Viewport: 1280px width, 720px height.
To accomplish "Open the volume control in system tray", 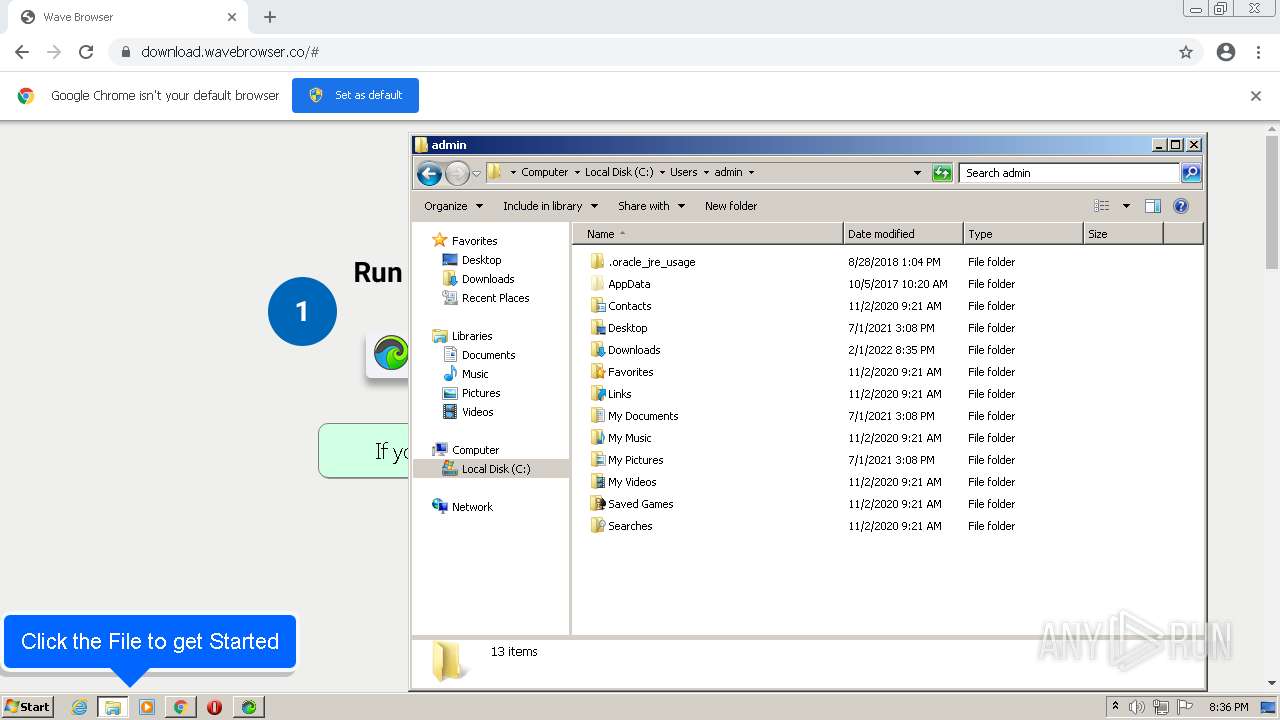I will pyautogui.click(x=1137, y=707).
